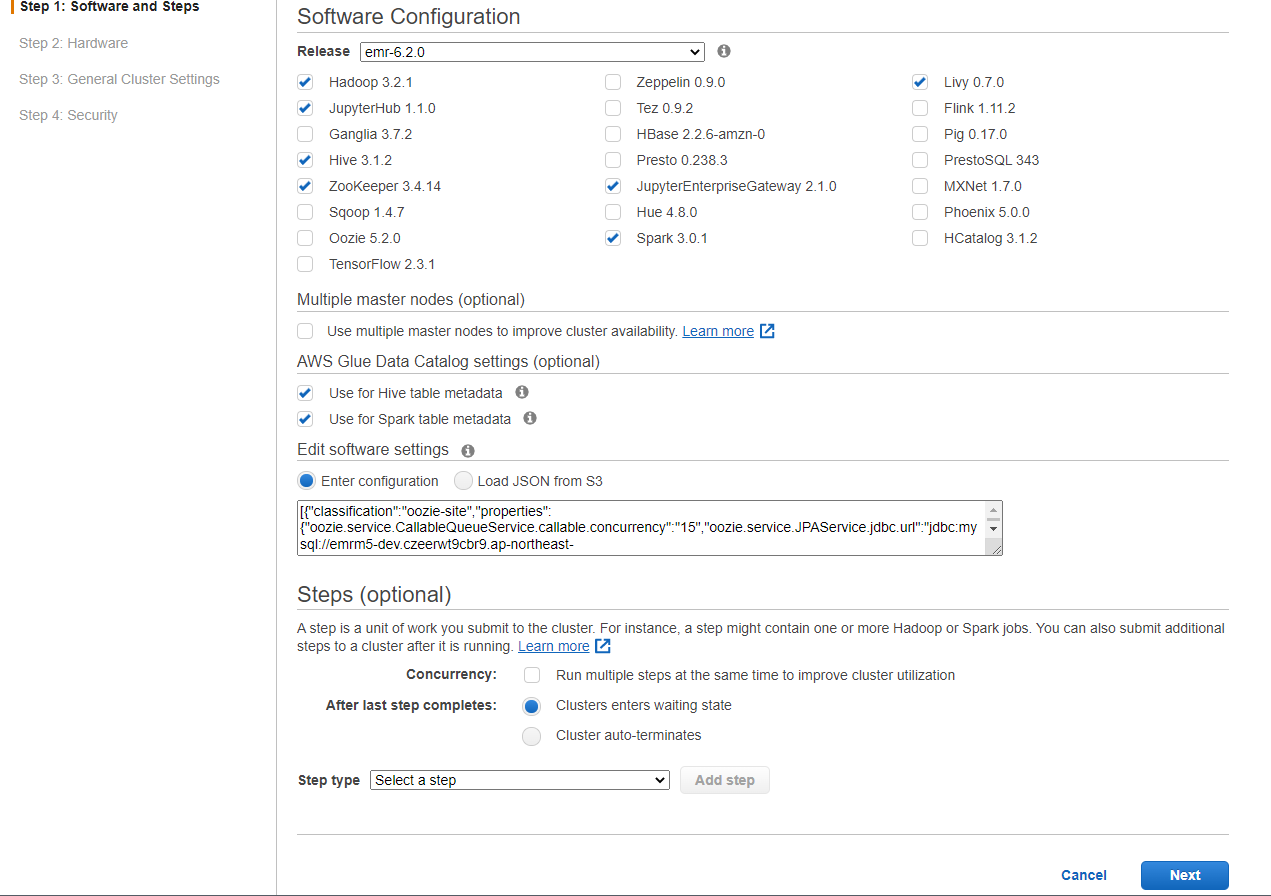Click the Cancel link
The height and width of the screenshot is (896, 1271).
1084,875
